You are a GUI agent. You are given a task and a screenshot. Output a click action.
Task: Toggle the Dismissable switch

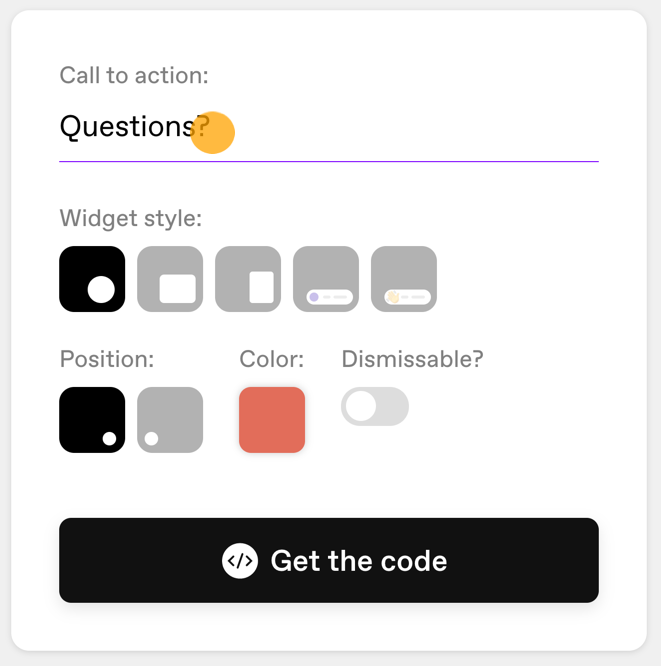click(375, 406)
